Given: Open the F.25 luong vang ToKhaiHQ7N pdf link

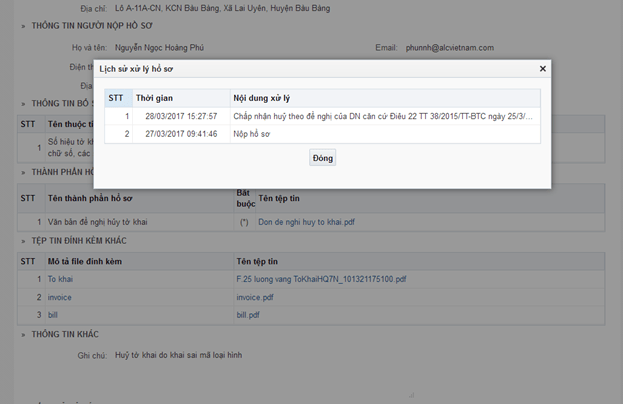Looking at the screenshot, I should 321,279.
